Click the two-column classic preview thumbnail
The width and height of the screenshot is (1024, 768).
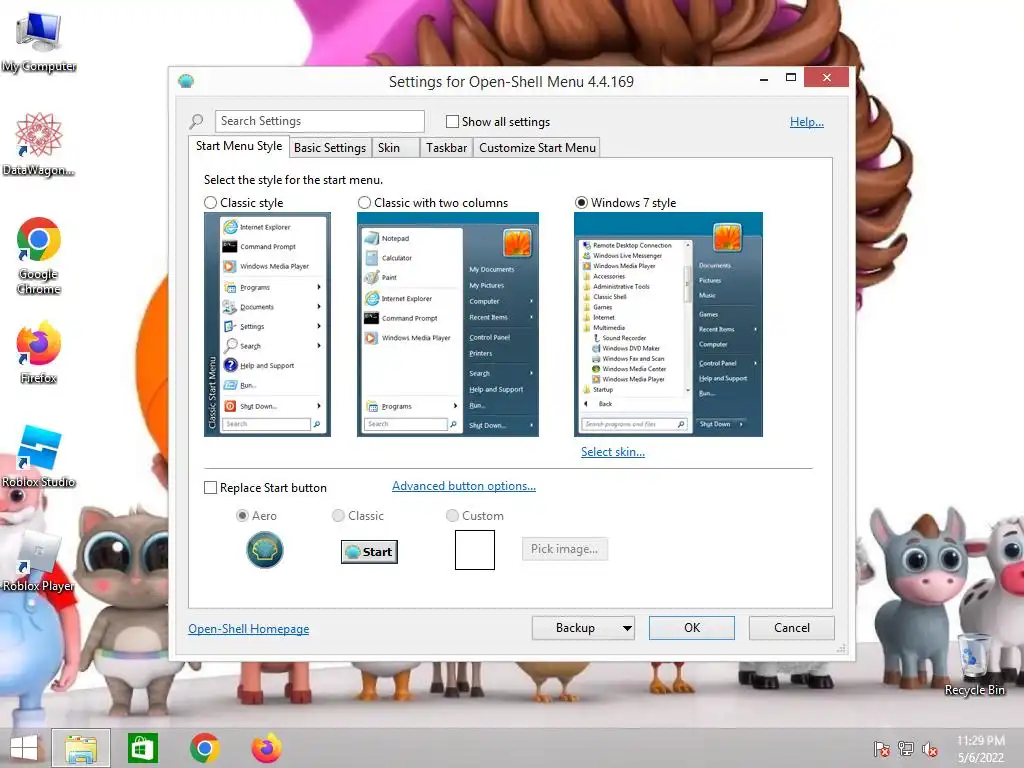pos(447,325)
